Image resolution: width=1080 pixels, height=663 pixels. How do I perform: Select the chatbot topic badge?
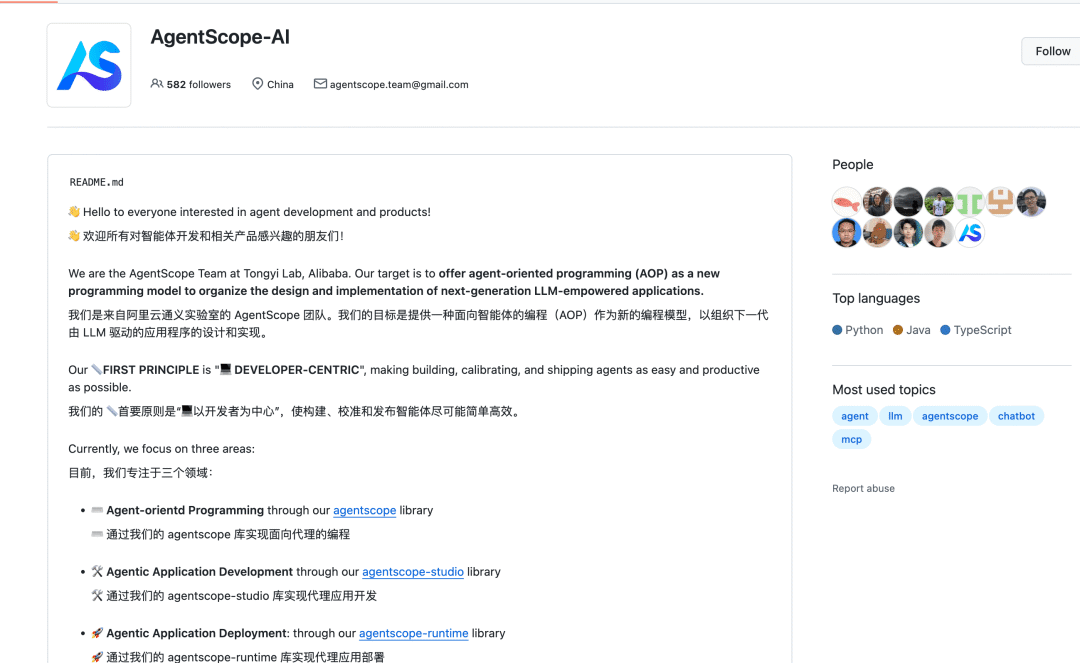[1016, 416]
